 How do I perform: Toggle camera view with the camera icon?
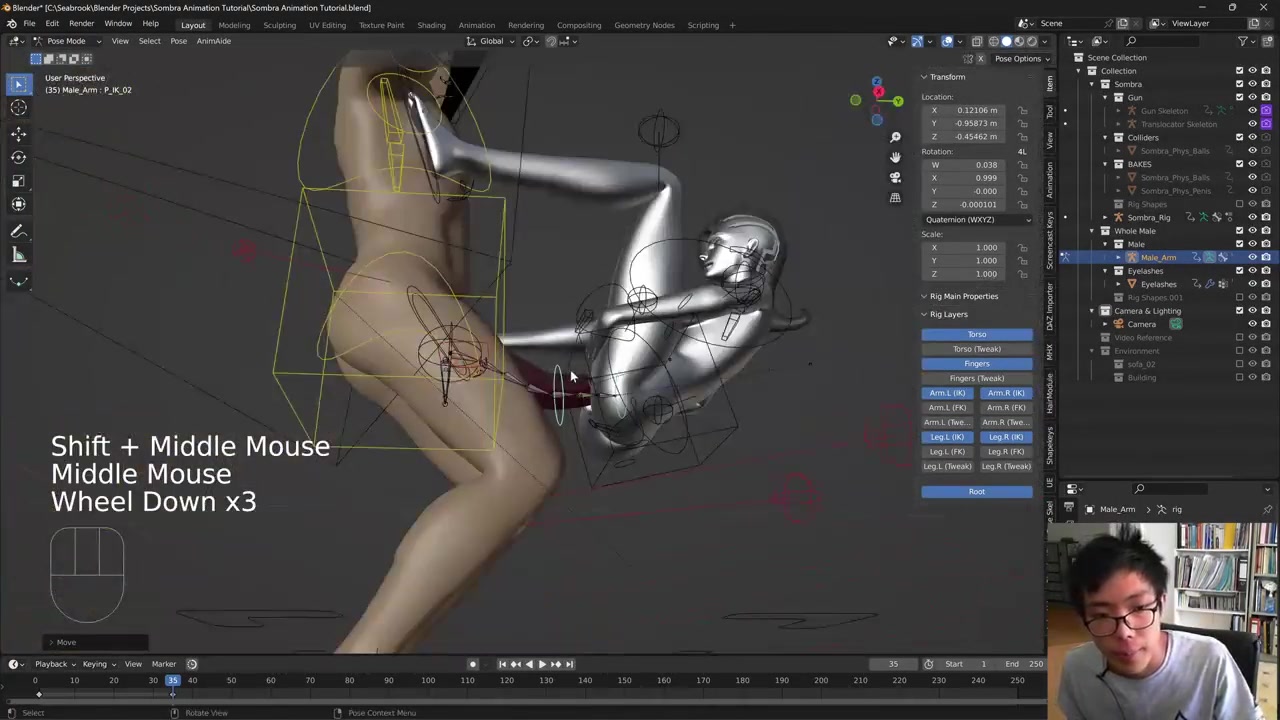coord(895,177)
